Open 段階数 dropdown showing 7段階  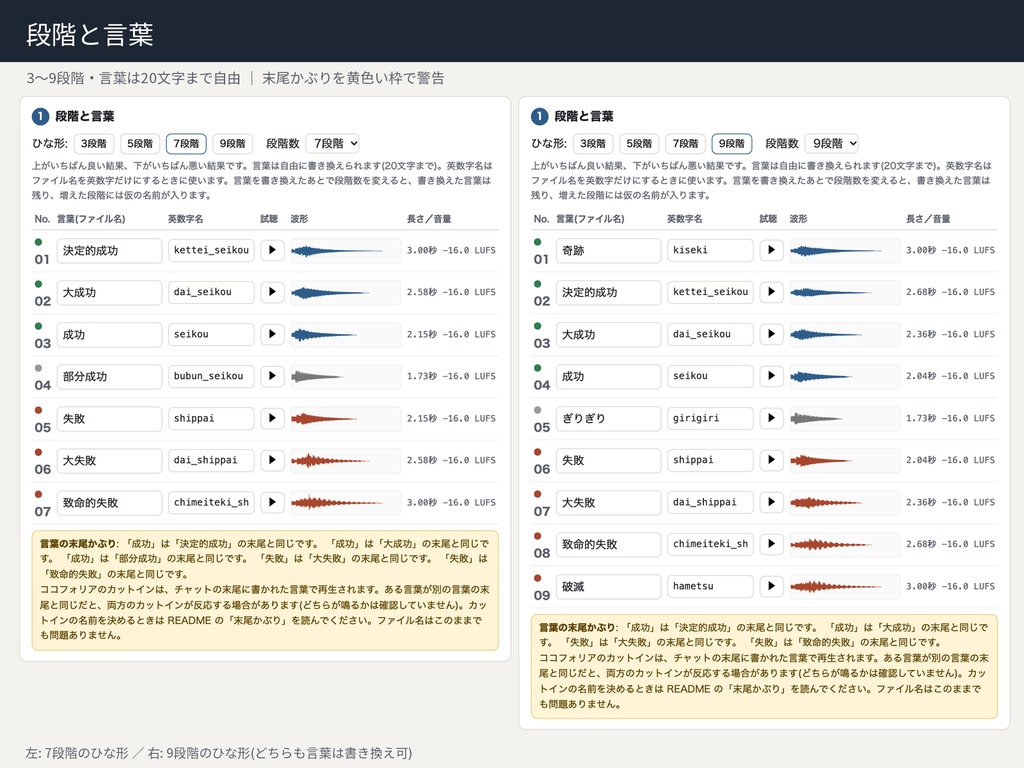click(x=333, y=144)
